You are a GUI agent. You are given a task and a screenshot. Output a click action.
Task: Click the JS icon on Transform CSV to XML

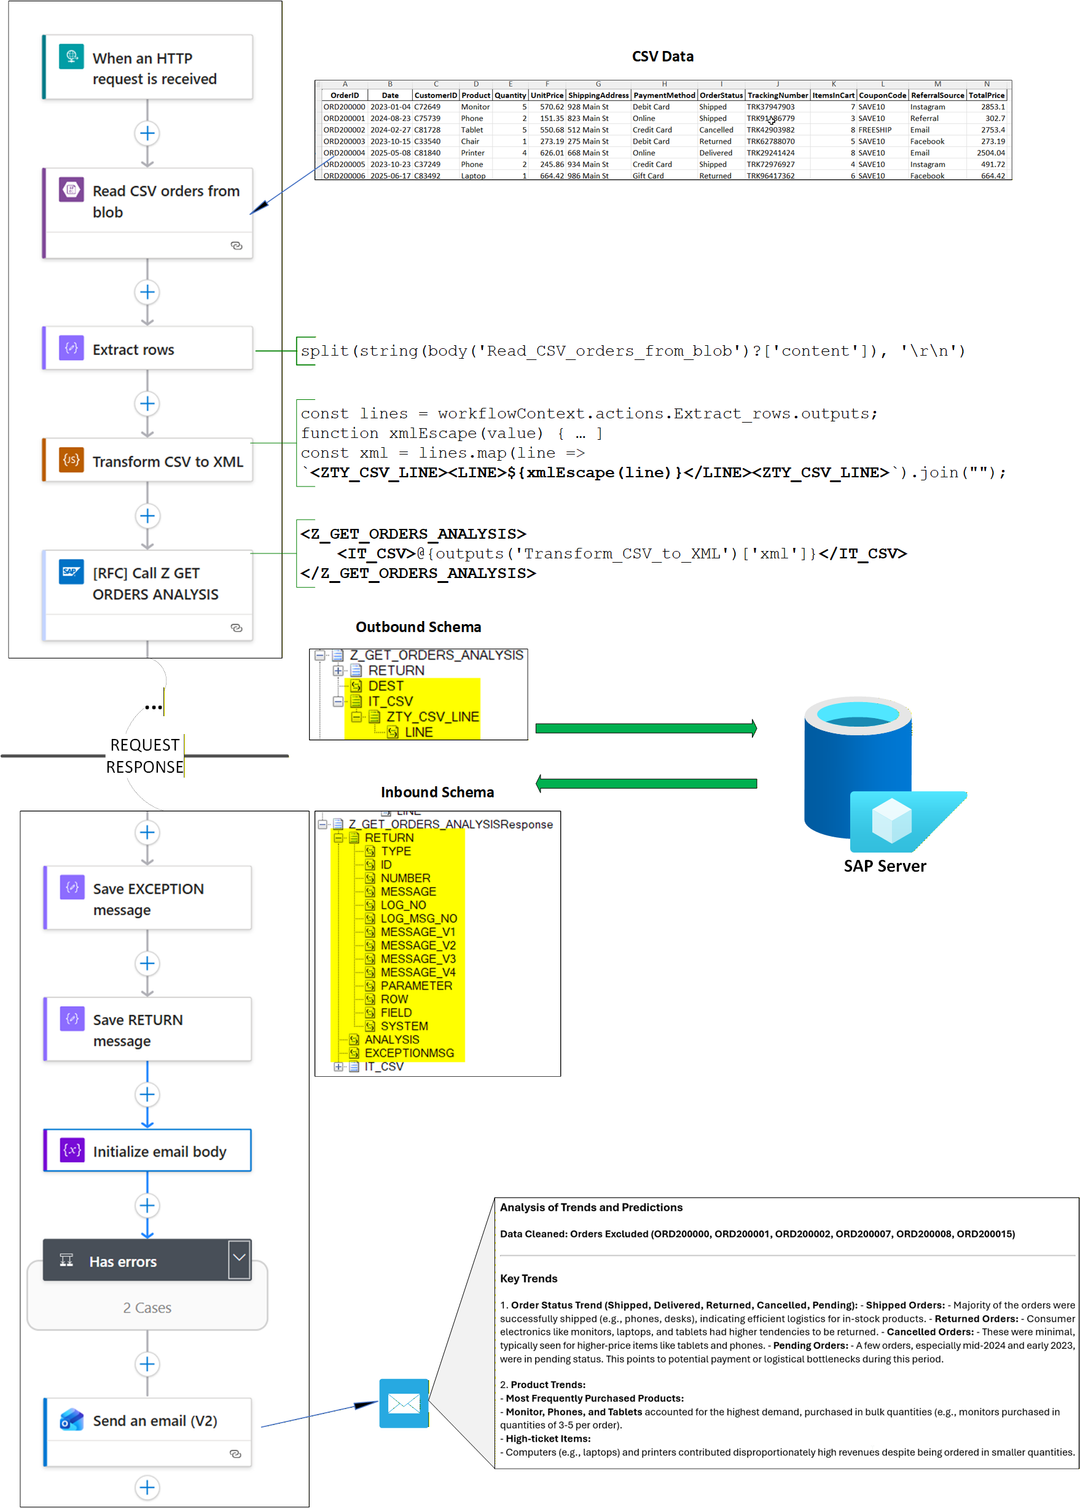[x=71, y=460]
